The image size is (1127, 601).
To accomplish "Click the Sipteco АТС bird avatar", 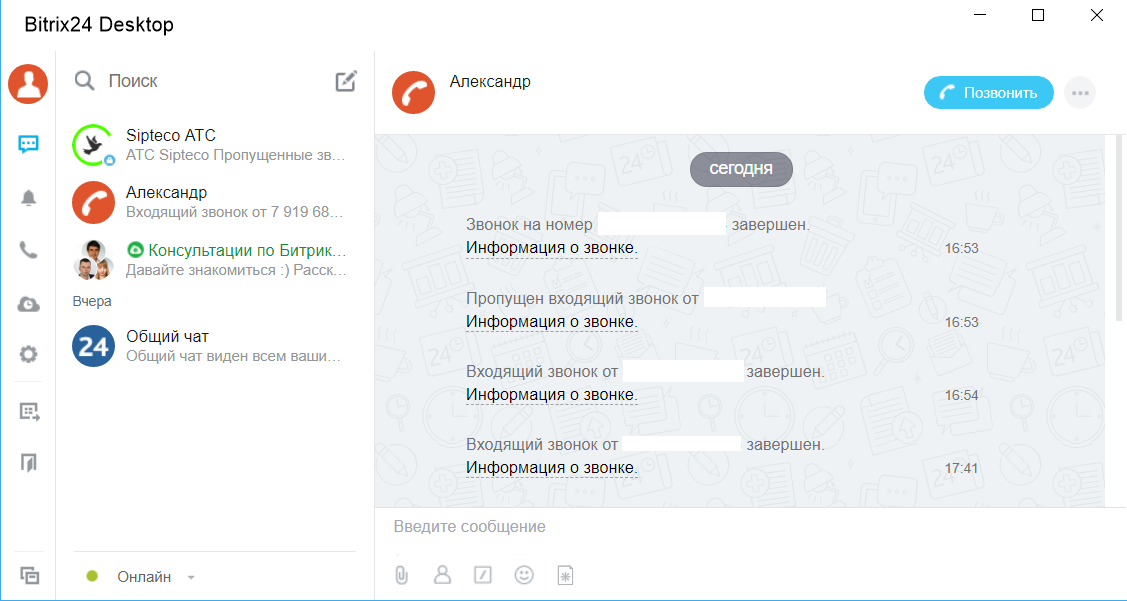I will 93,145.
